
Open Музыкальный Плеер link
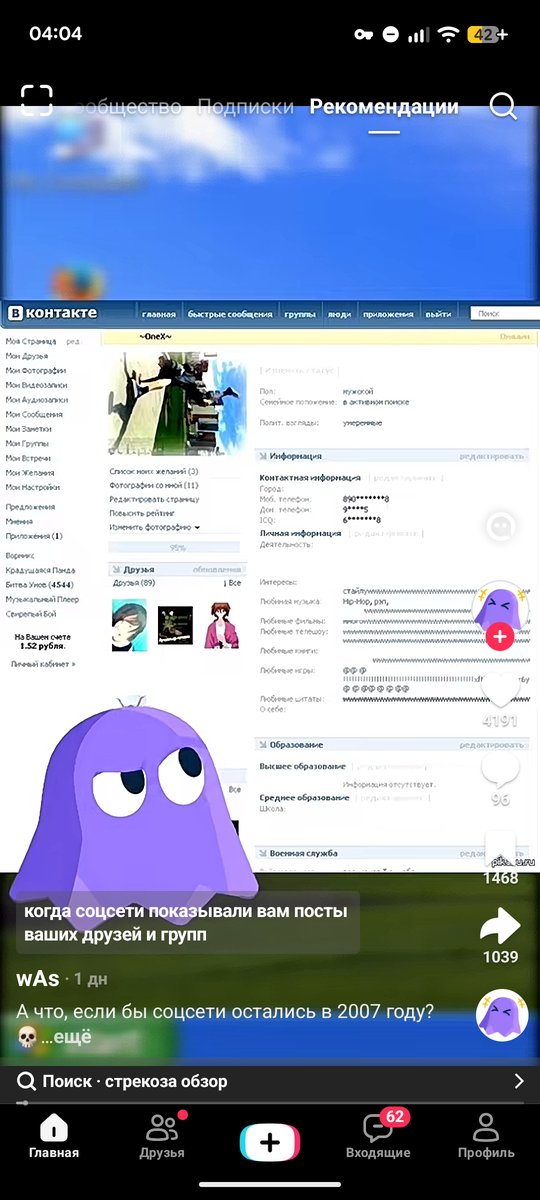point(42,599)
